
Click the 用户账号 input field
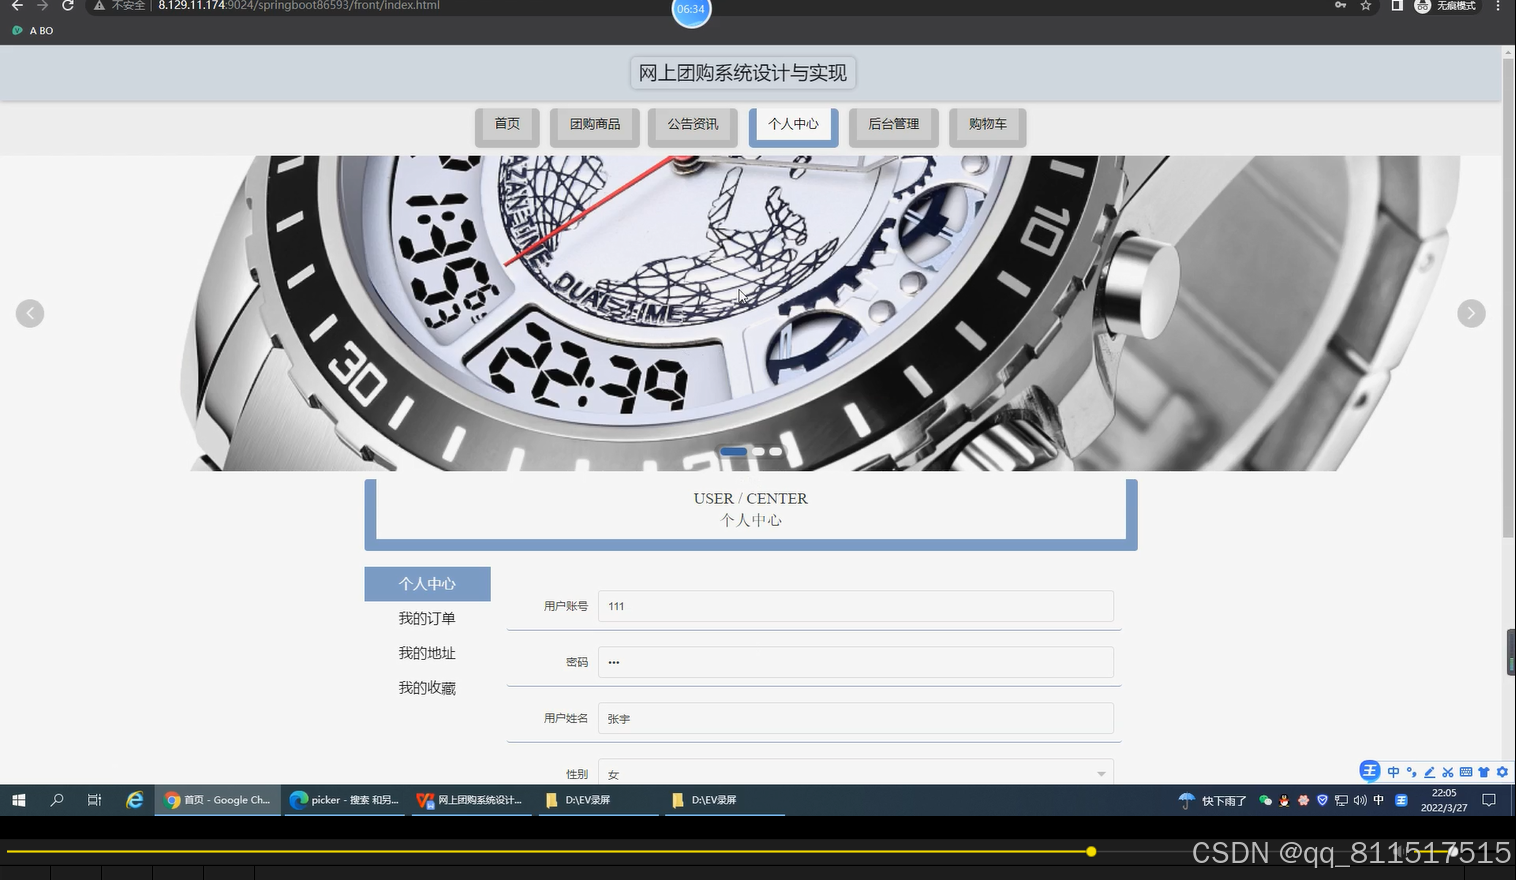855,606
